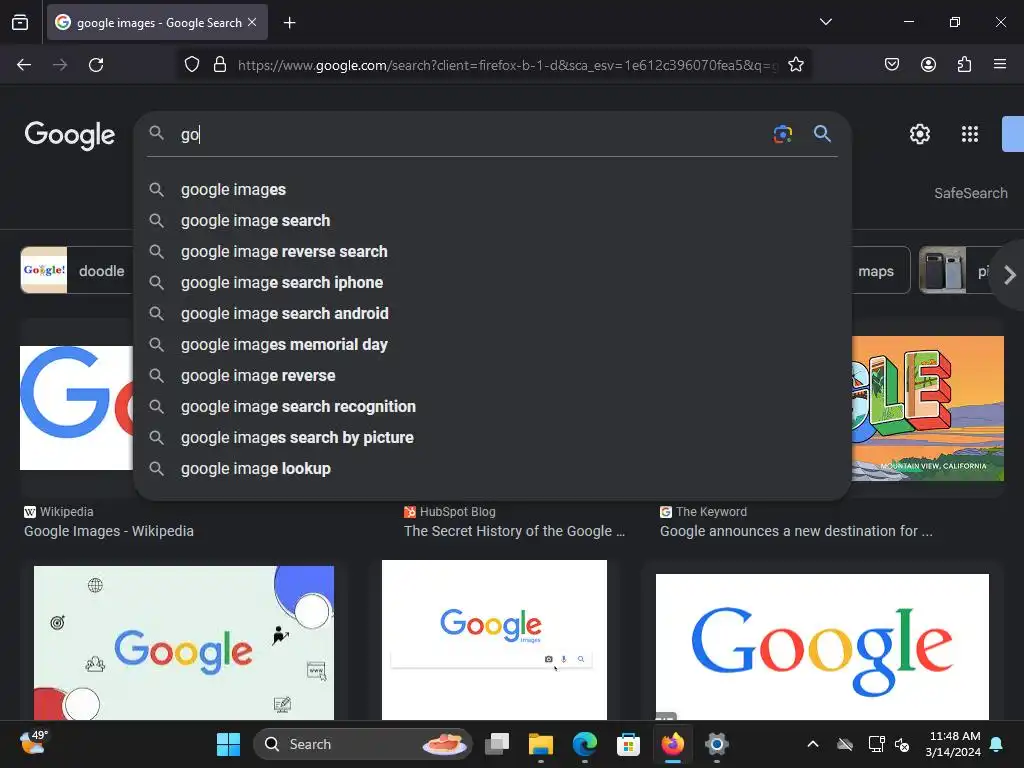The height and width of the screenshot is (768, 1024).
Task: Open The Secret History of the Google result
Action: tap(514, 531)
